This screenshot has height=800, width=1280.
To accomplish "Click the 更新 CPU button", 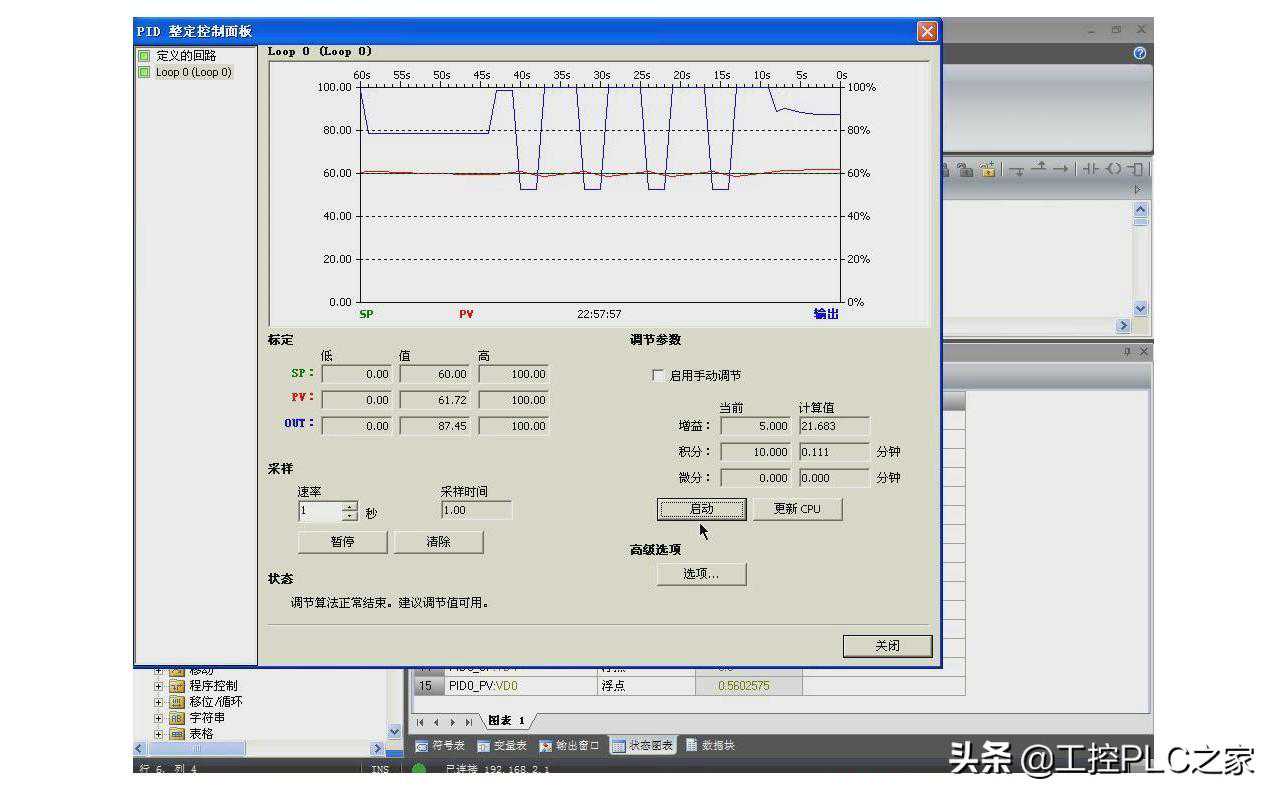I will [x=797, y=509].
